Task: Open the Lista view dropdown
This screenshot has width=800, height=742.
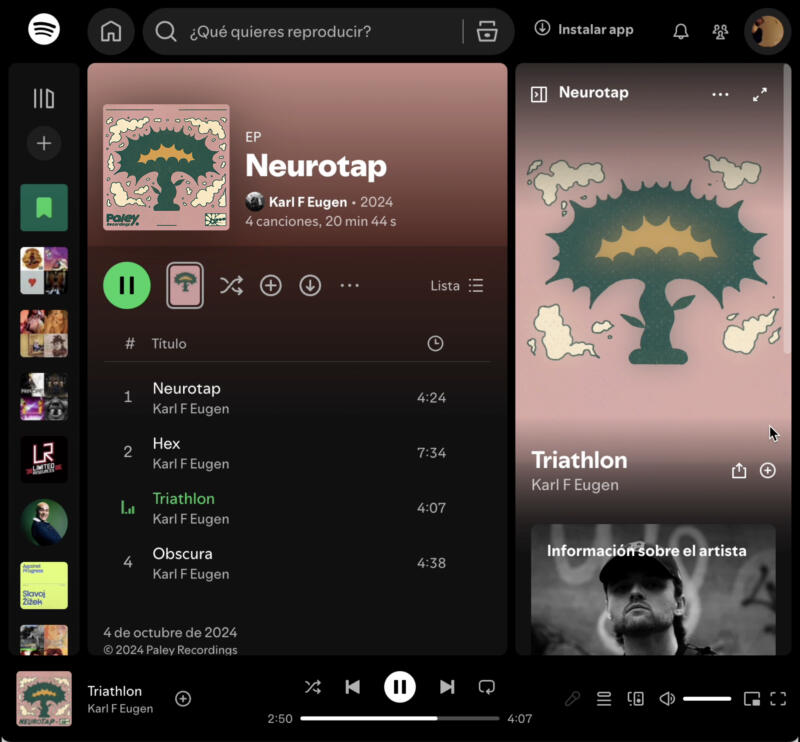Action: [457, 285]
